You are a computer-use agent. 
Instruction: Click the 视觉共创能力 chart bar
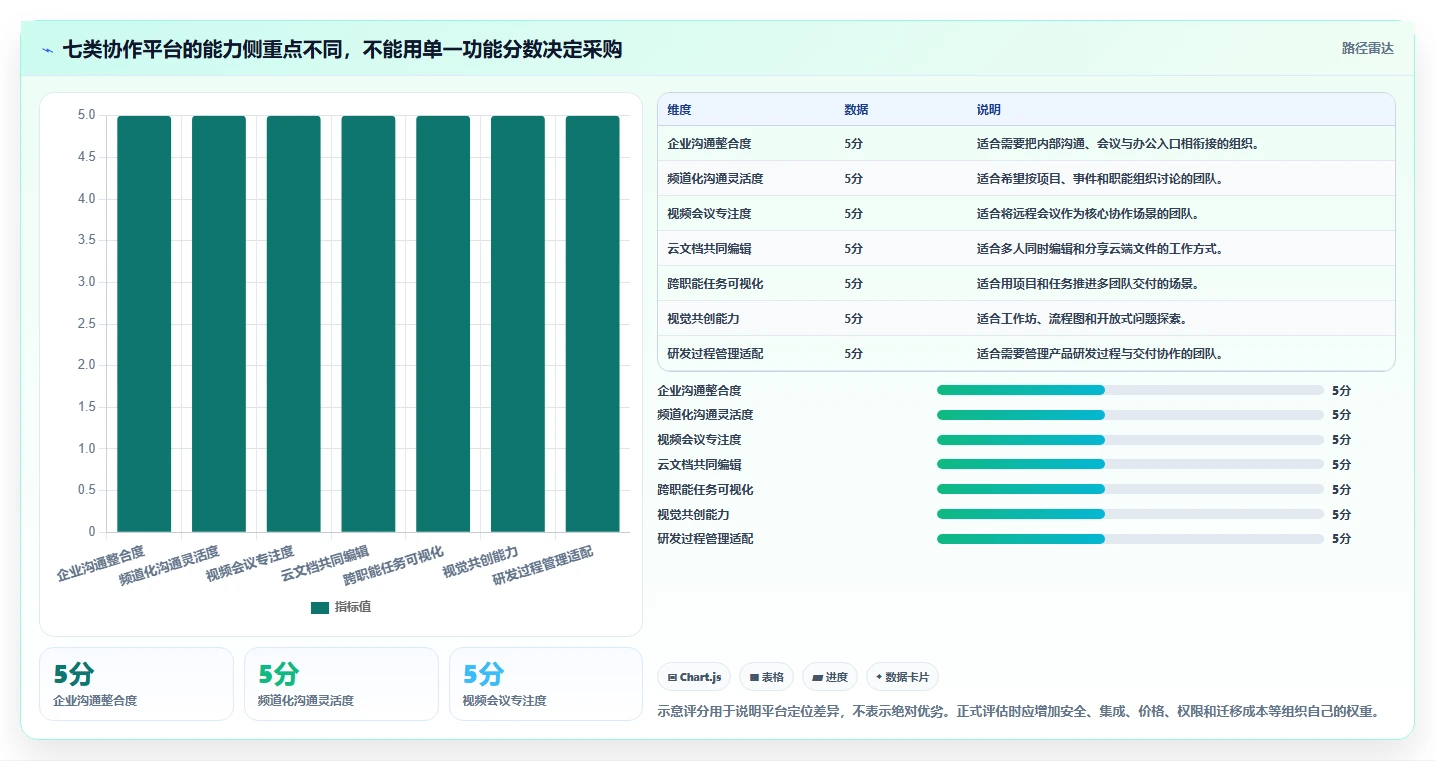pos(518,324)
